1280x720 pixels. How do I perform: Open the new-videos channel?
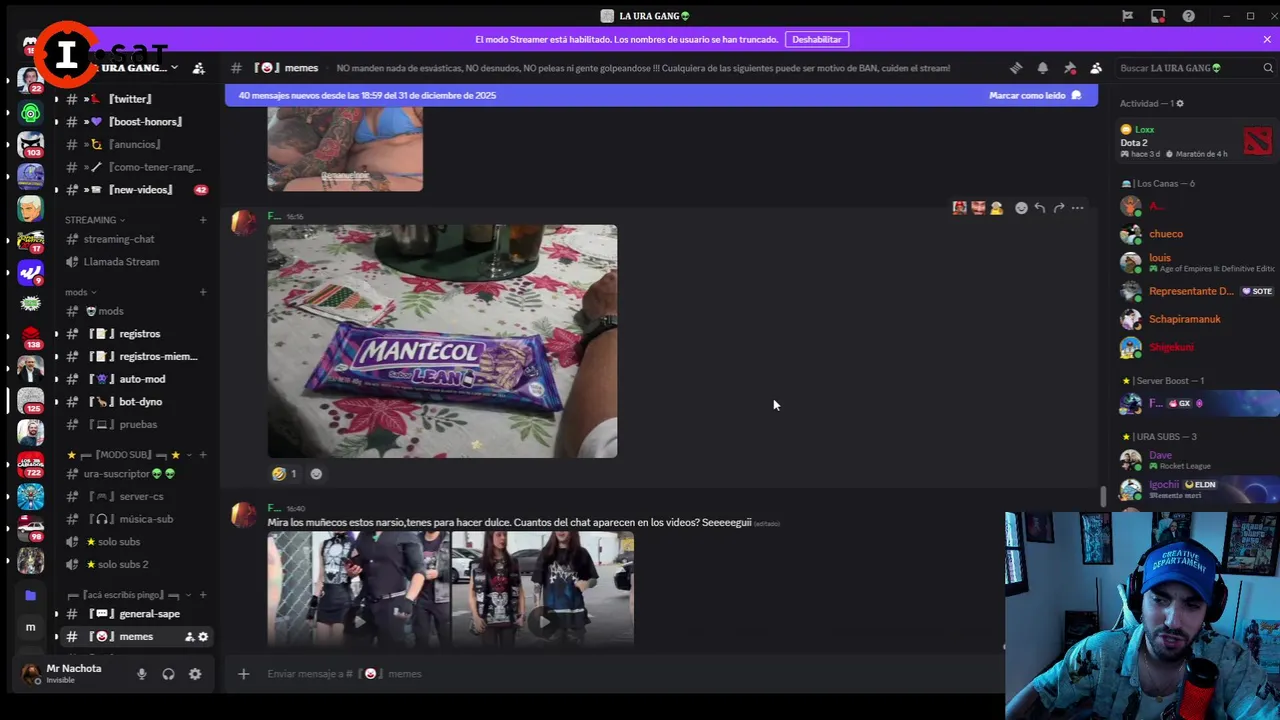pyautogui.click(x=135, y=190)
